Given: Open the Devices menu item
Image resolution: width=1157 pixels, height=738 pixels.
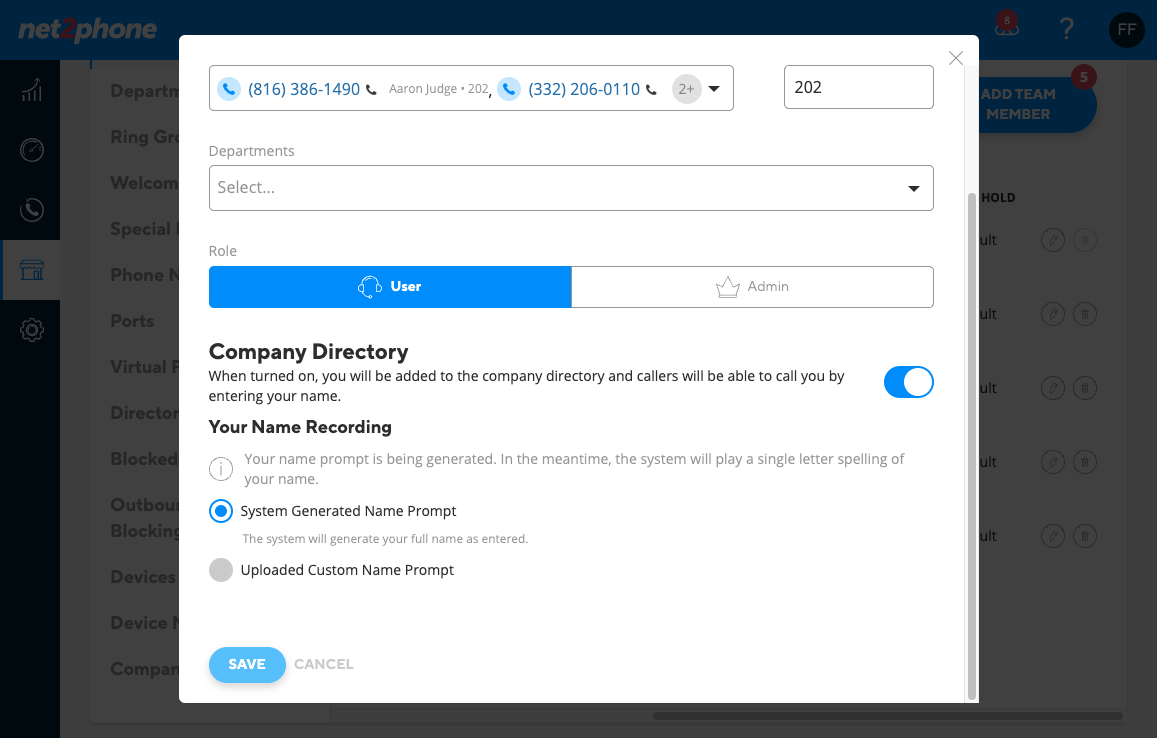Looking at the screenshot, I should 143,577.
